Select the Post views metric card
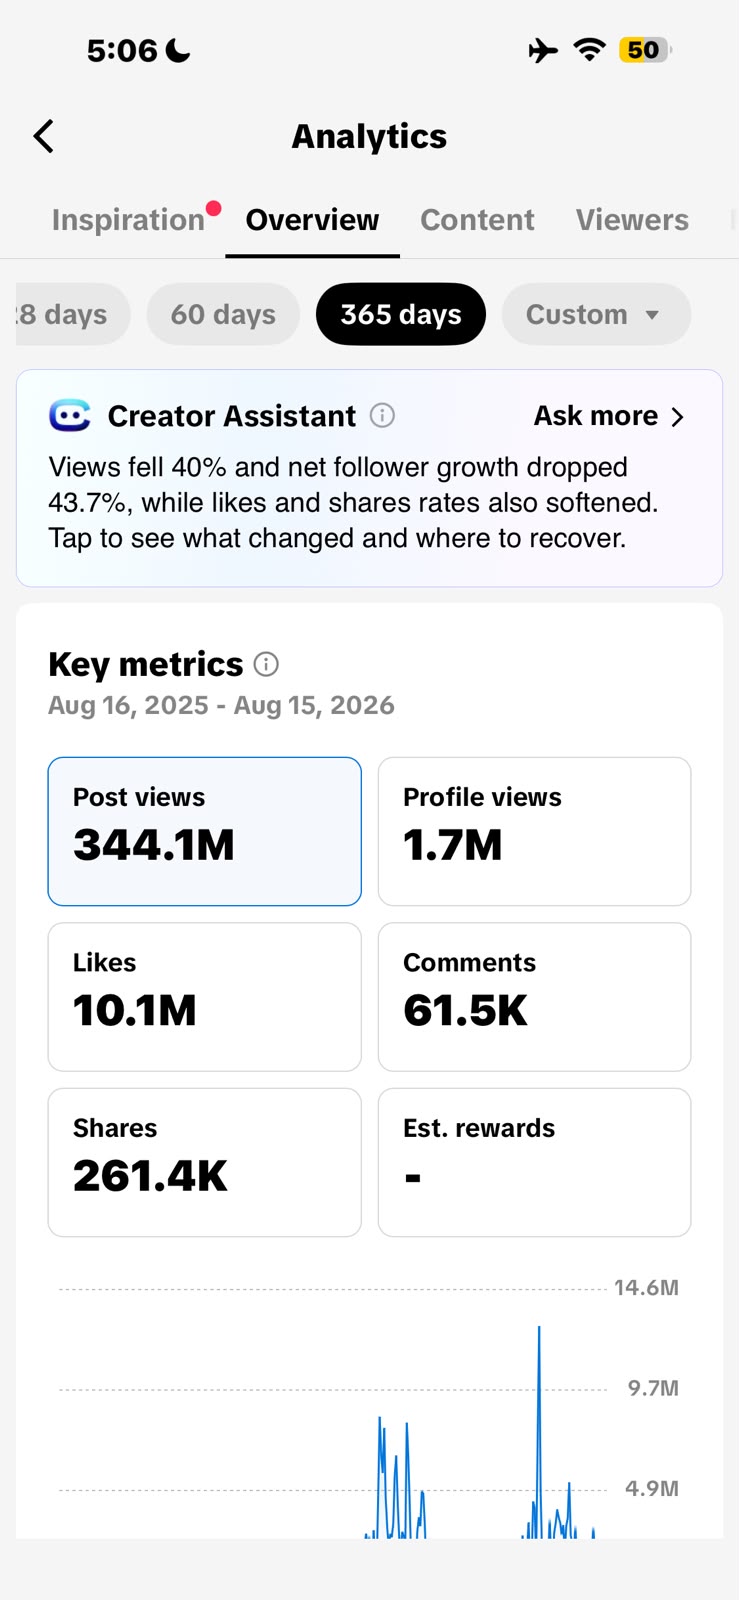The image size is (739, 1600). [205, 831]
